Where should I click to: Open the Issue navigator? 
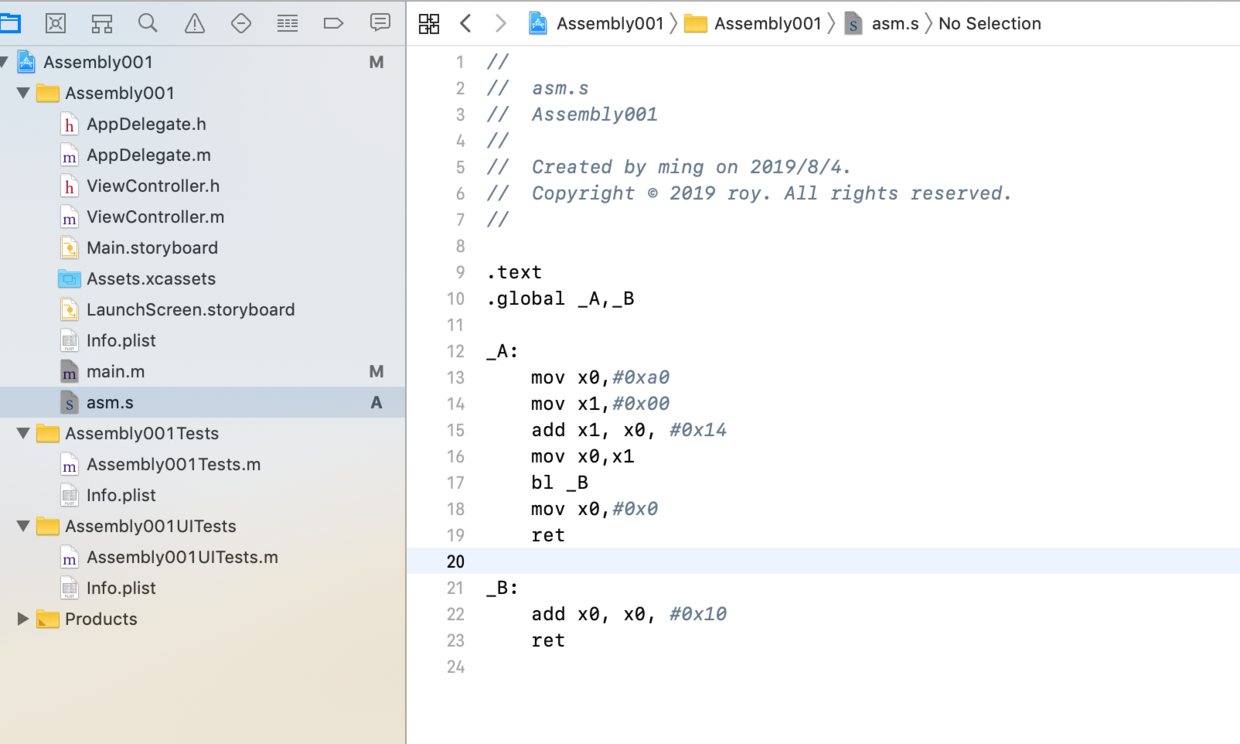click(x=195, y=23)
